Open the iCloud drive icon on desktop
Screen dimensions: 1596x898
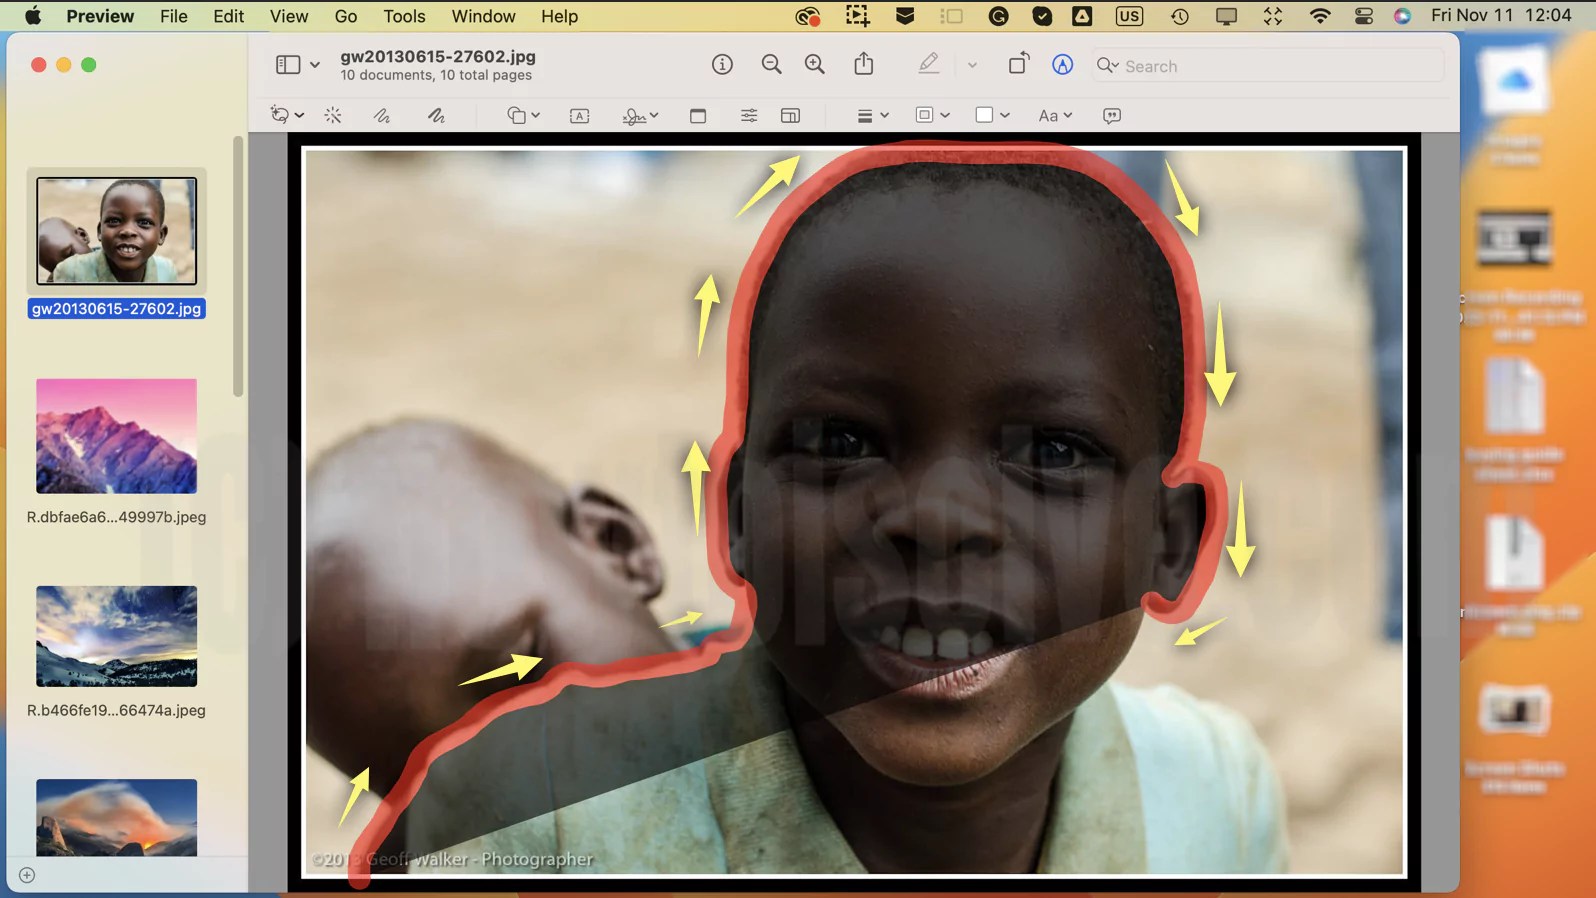click(1515, 80)
